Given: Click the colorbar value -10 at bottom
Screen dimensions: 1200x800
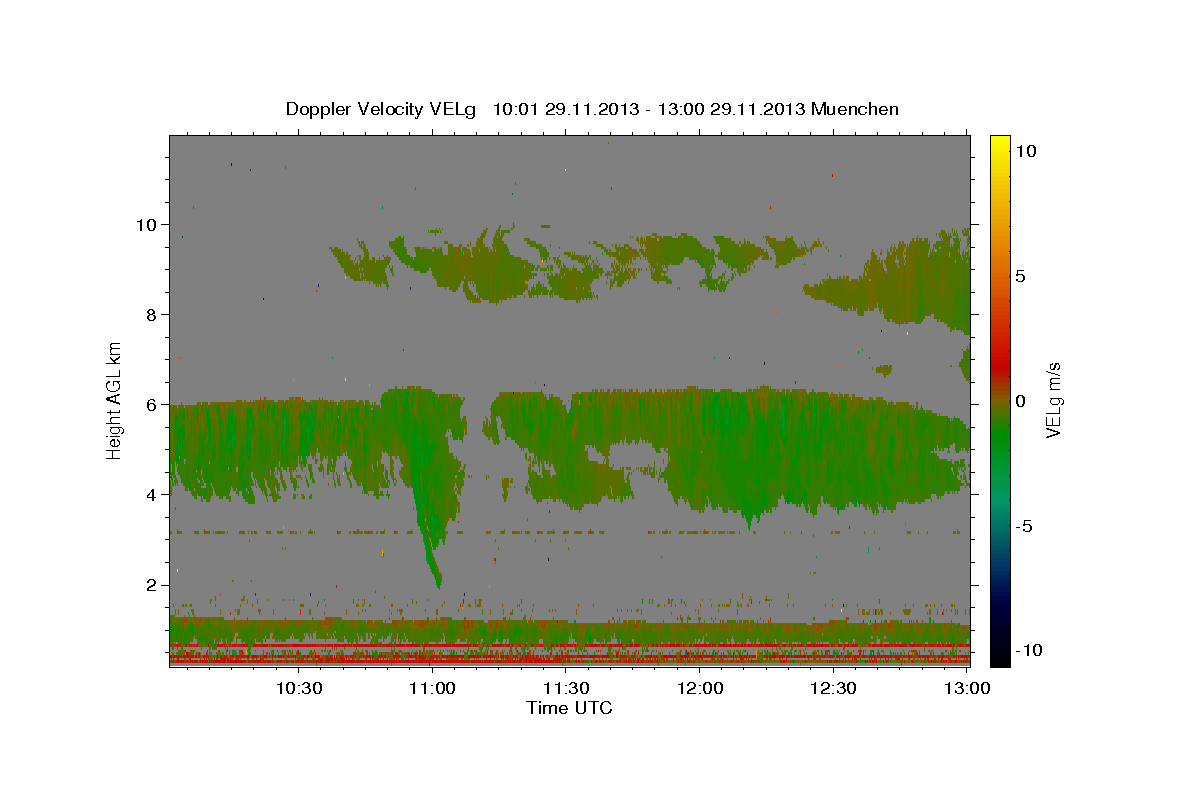Looking at the screenshot, I should (1029, 650).
